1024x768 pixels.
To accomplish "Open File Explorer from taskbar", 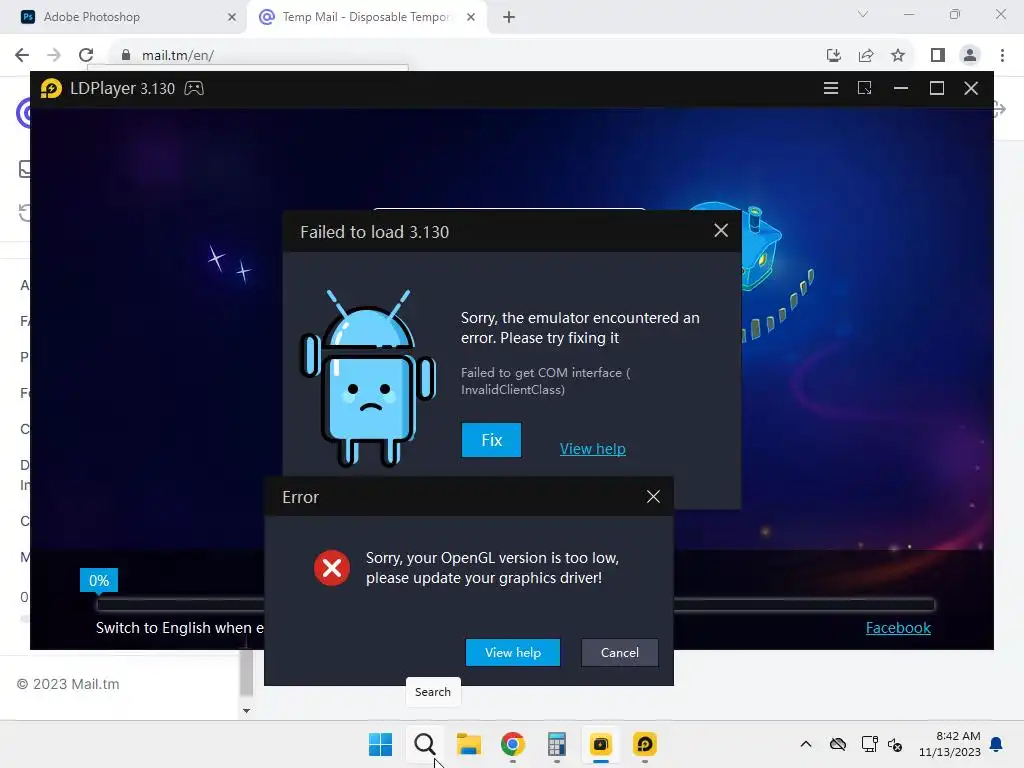I will tap(468, 744).
